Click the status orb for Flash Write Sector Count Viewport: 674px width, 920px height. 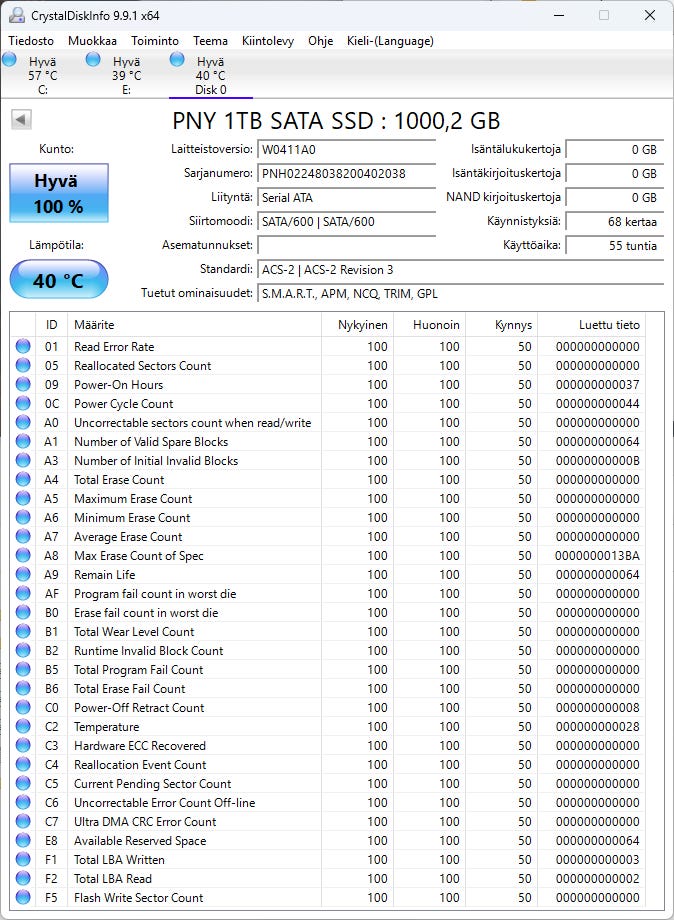(23, 898)
